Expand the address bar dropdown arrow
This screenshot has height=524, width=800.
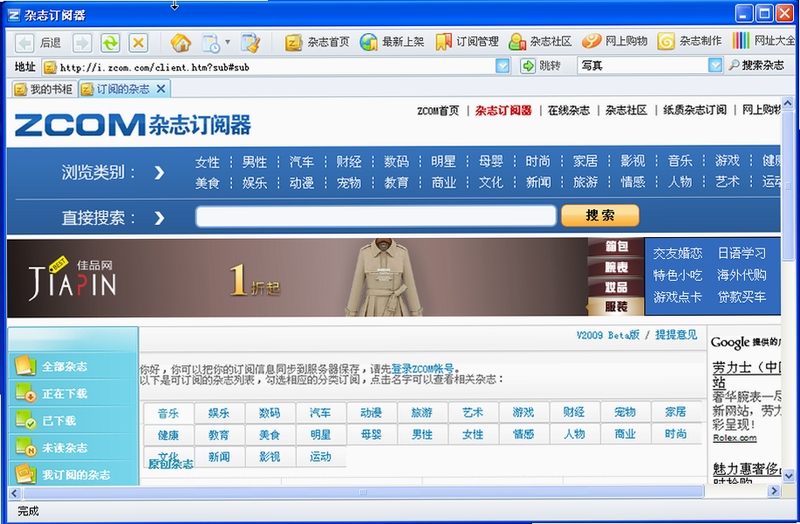(x=503, y=66)
